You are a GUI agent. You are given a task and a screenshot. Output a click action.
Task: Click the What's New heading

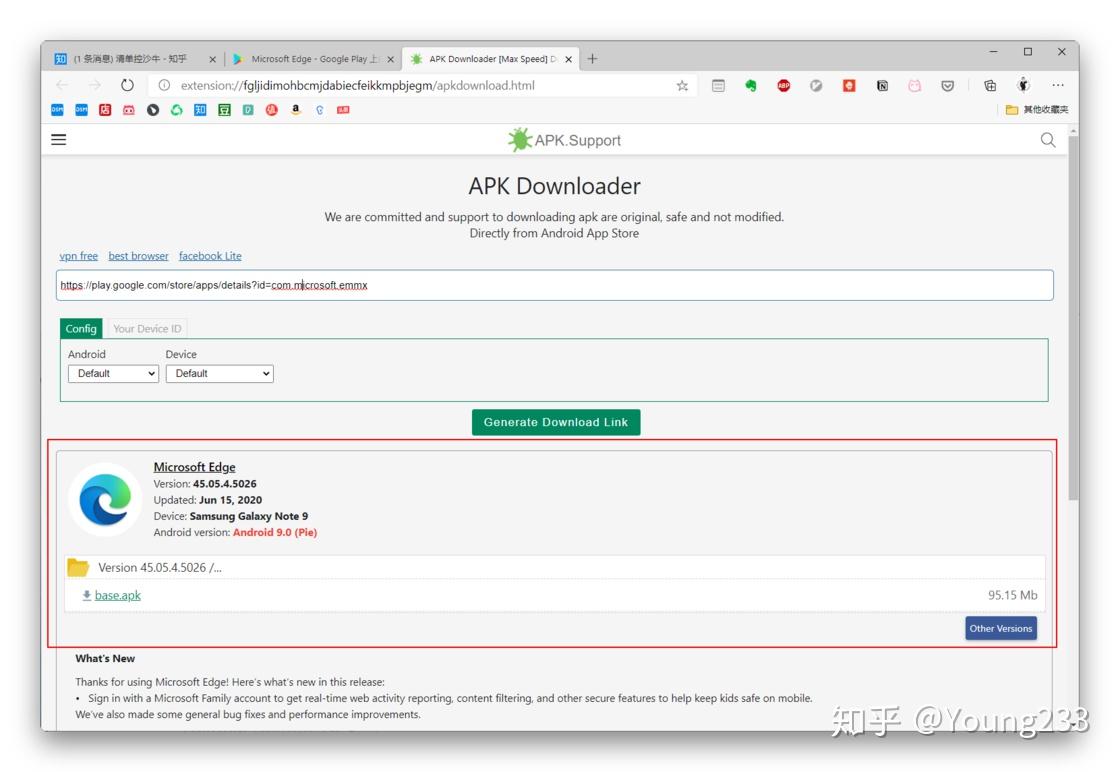click(x=105, y=658)
